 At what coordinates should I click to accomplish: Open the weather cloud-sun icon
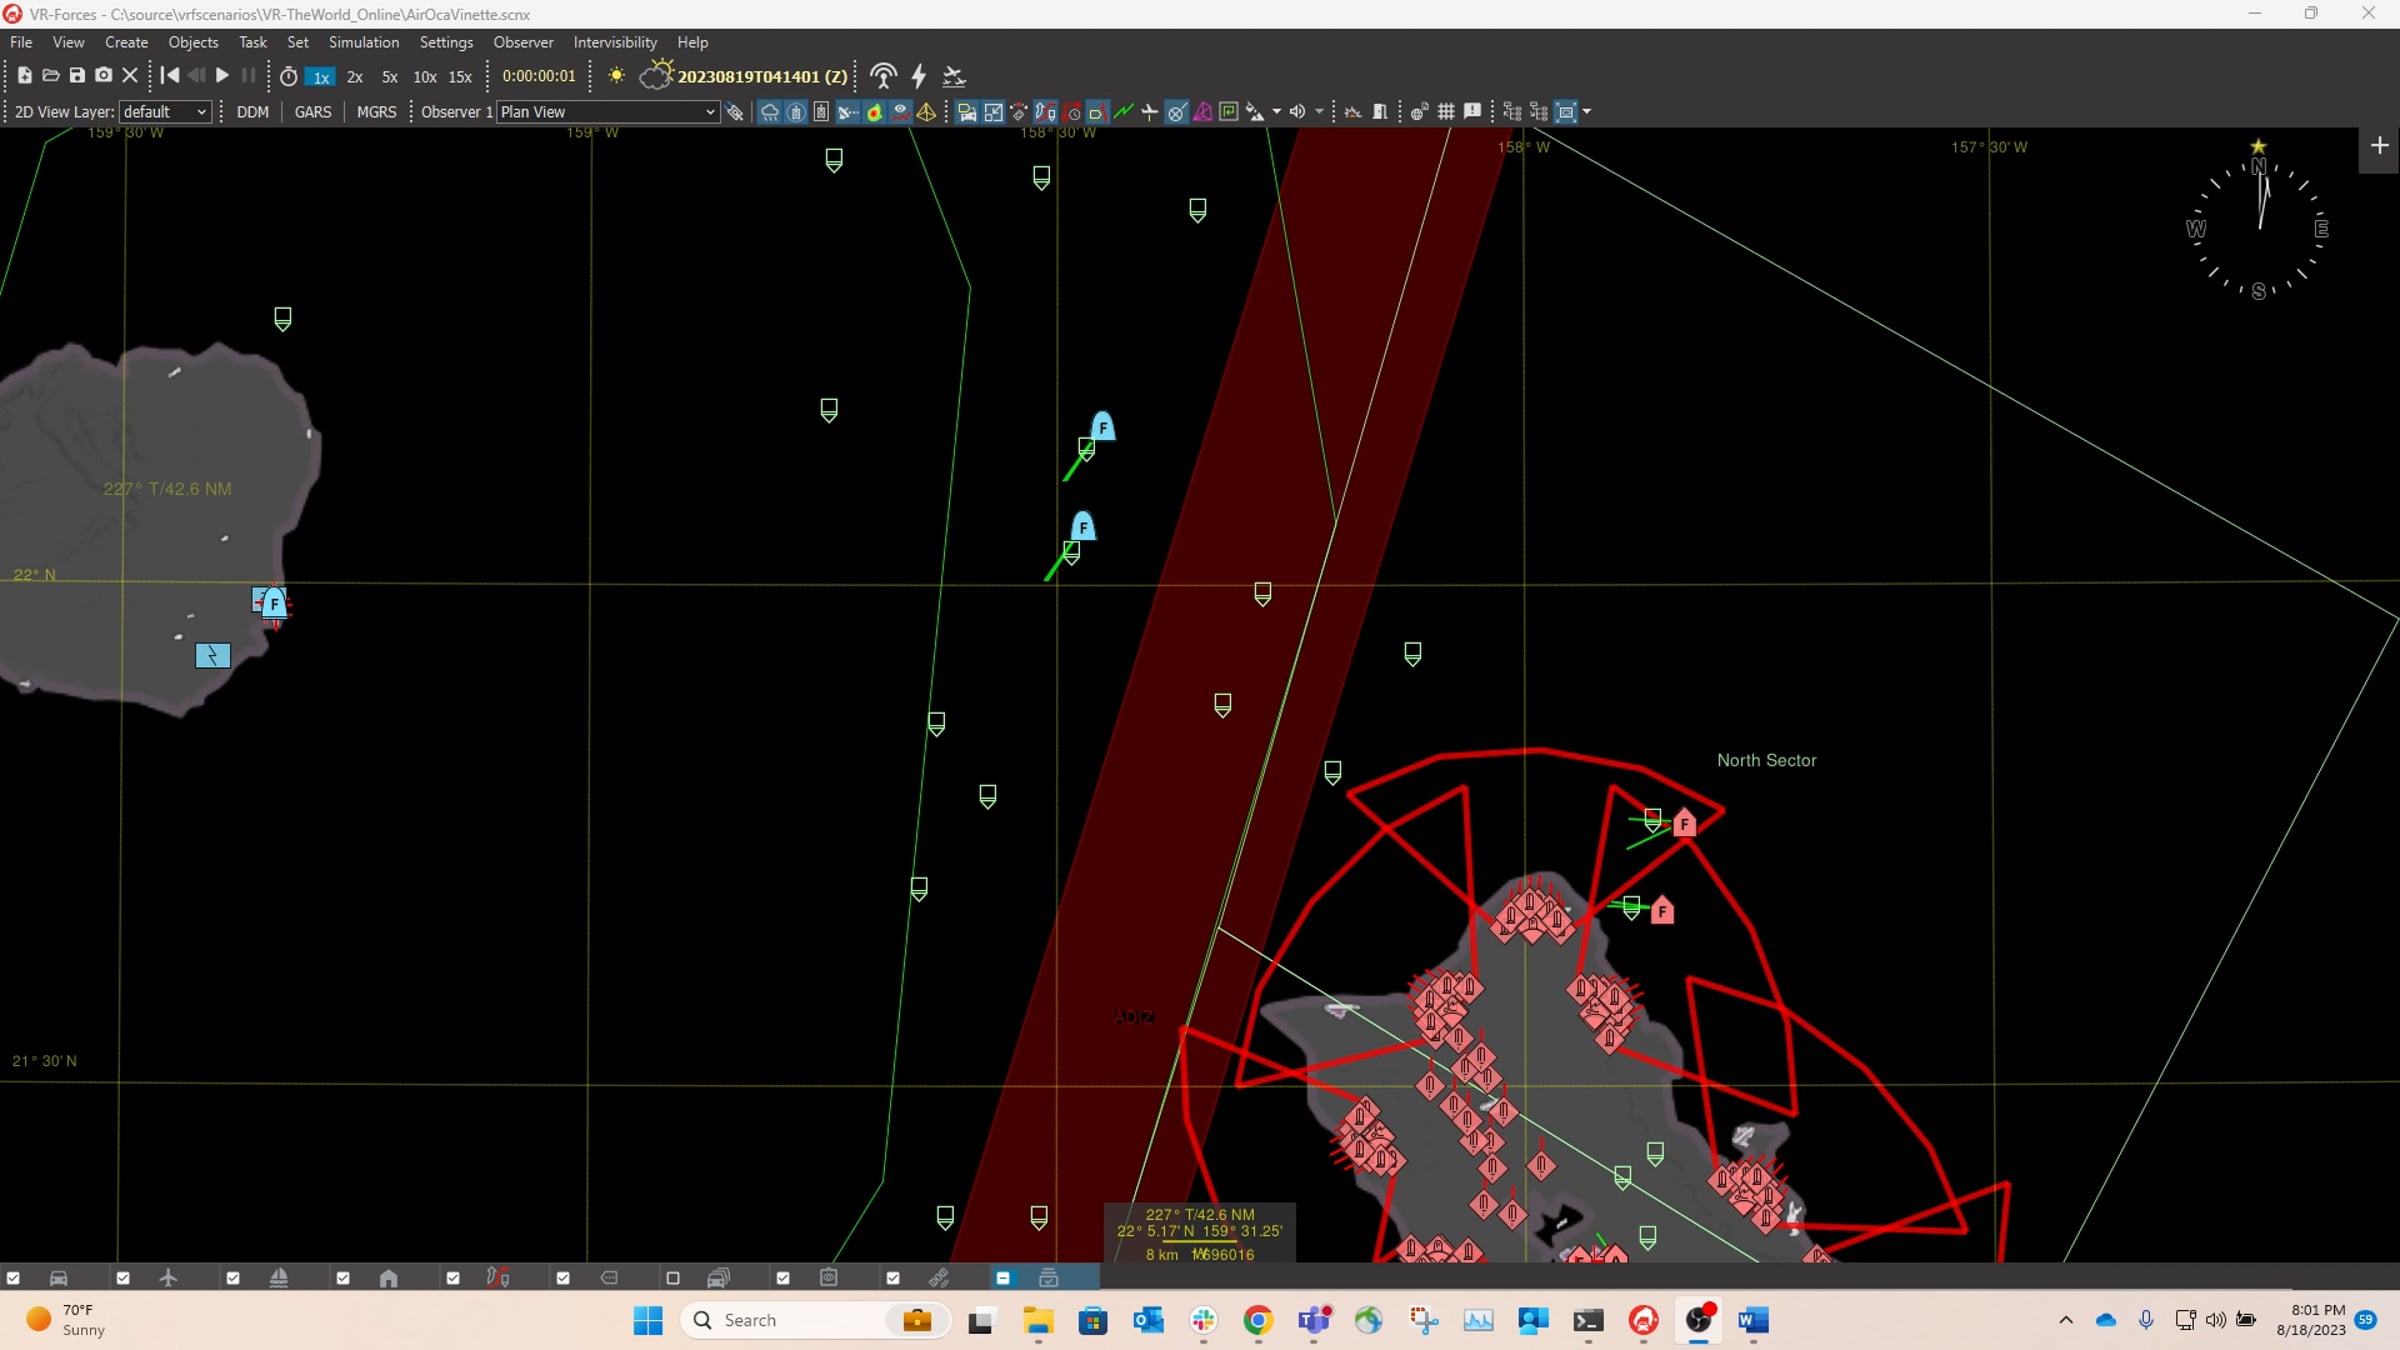tap(655, 76)
